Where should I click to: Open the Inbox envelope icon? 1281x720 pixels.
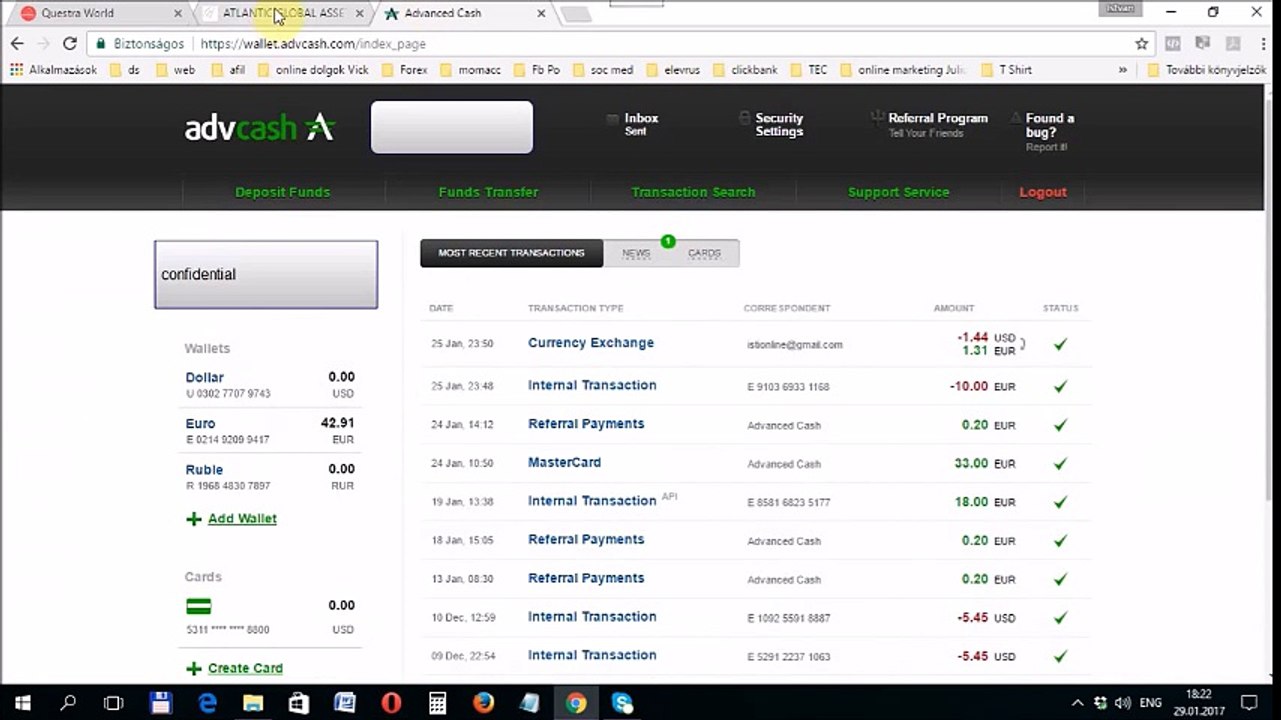tap(613, 119)
